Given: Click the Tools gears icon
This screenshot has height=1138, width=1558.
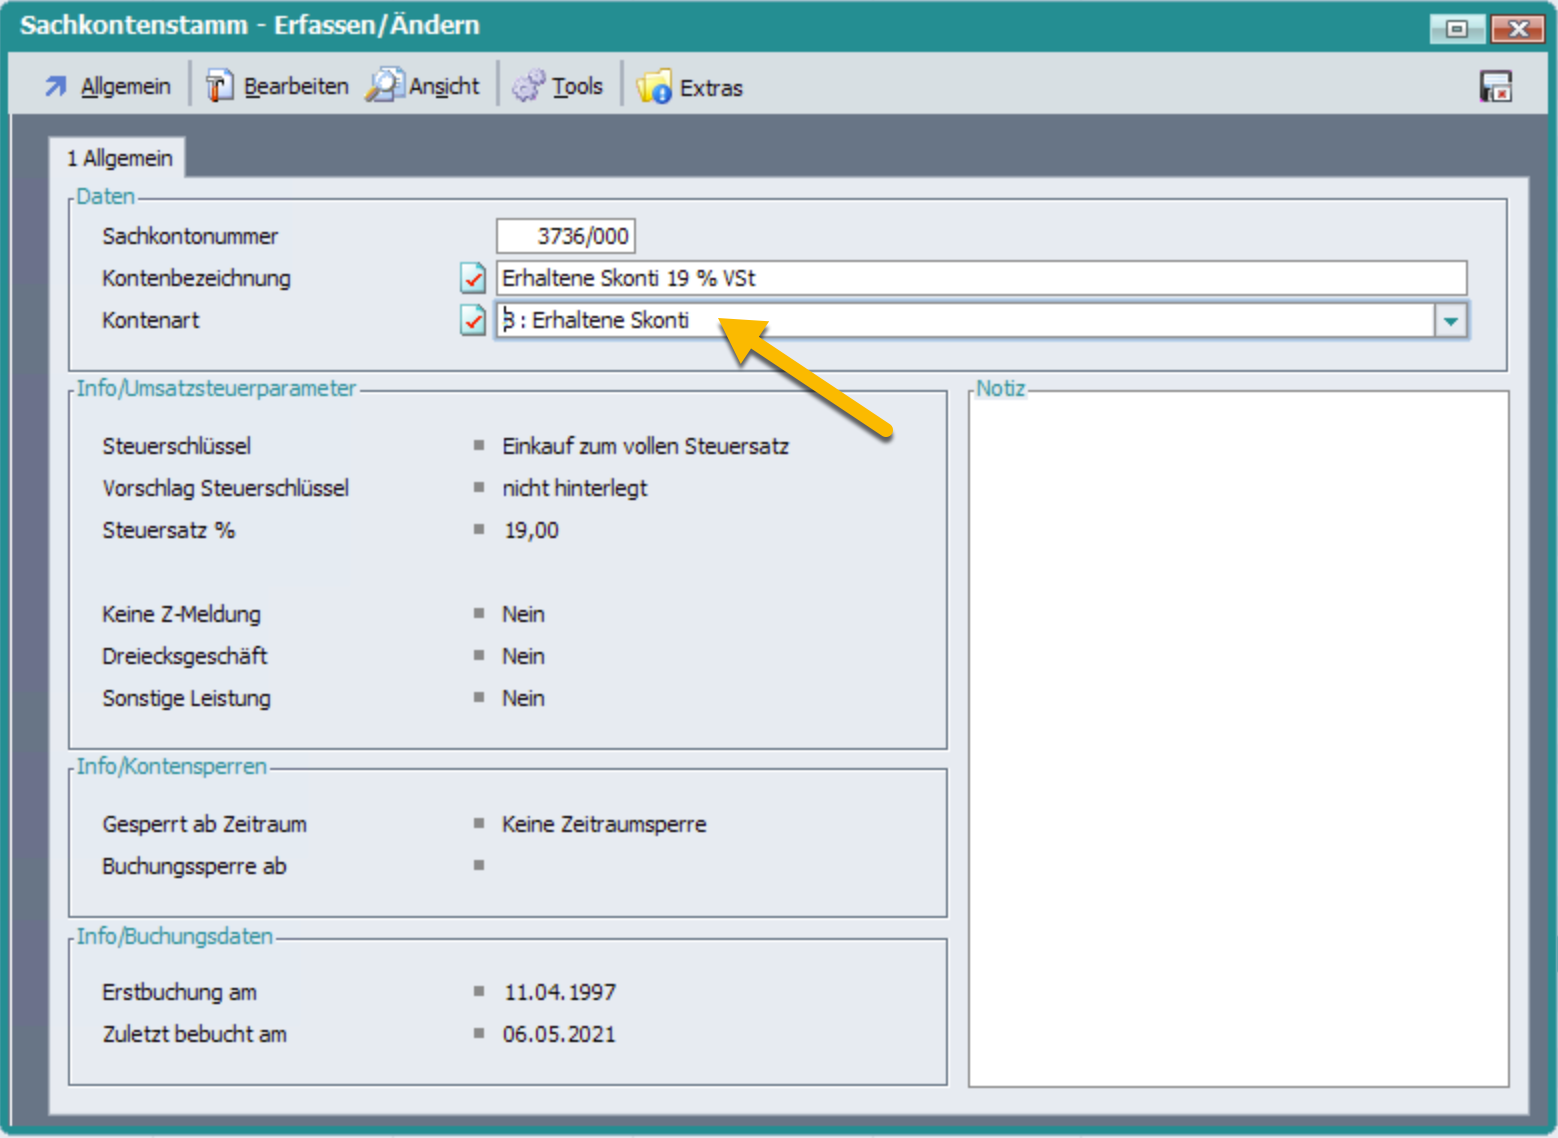Looking at the screenshot, I should coord(528,87).
